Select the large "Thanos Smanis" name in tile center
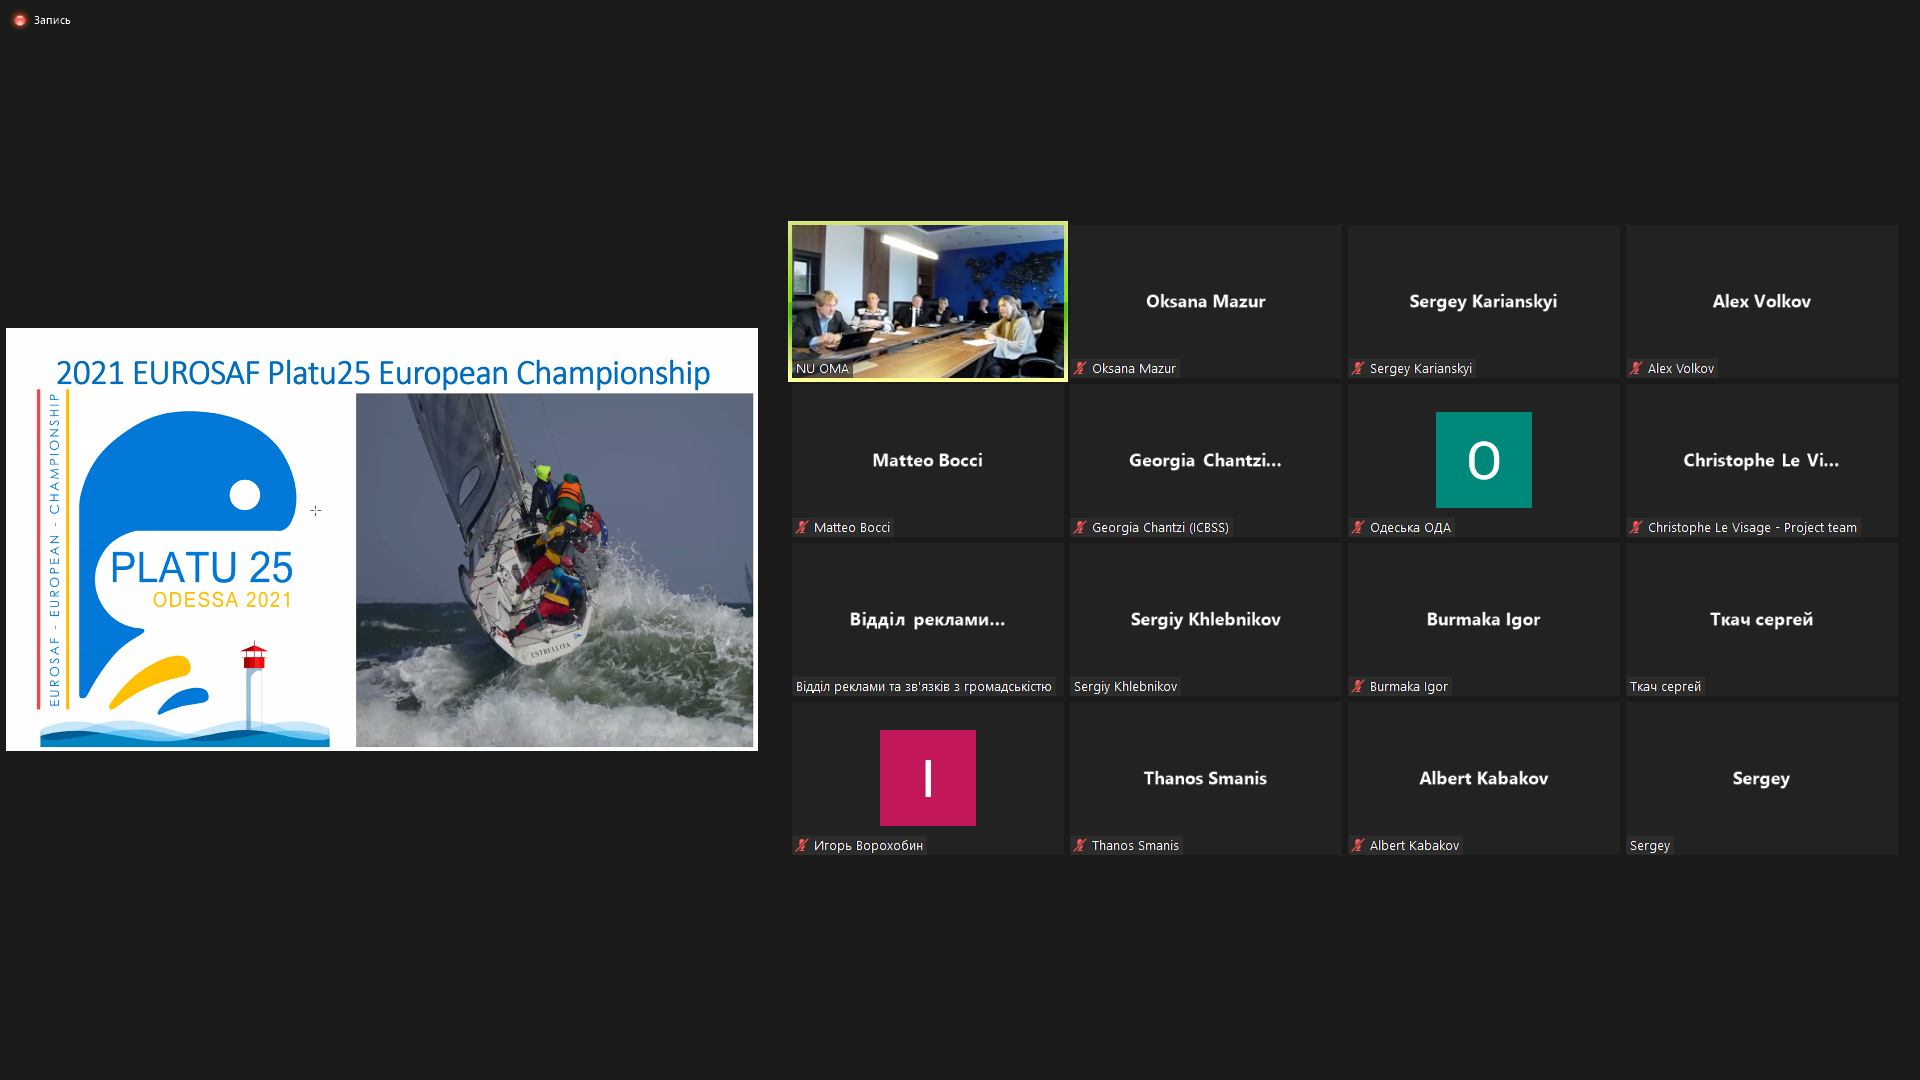The height and width of the screenshot is (1080, 1920). click(1206, 778)
